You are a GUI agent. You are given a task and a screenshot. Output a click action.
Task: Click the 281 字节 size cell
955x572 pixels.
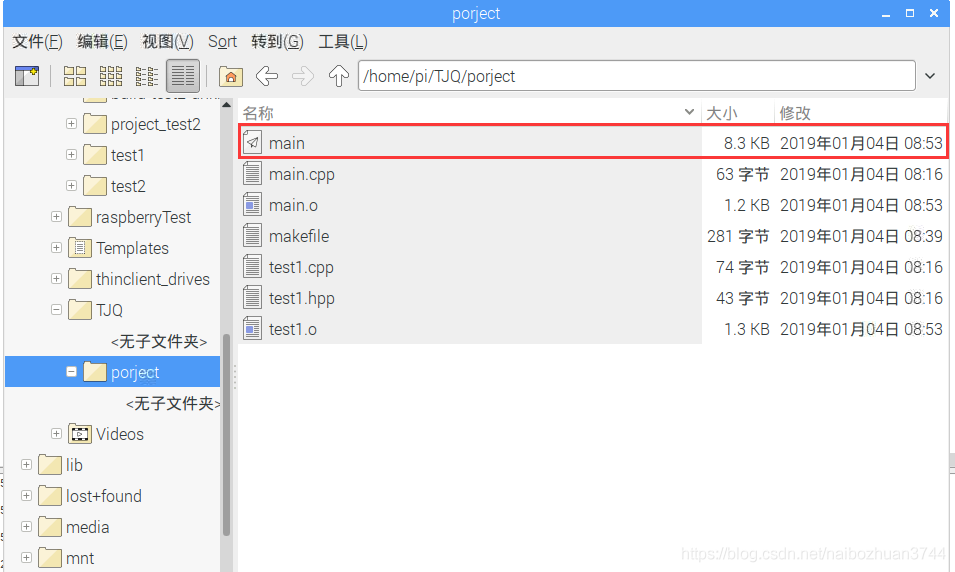click(738, 236)
